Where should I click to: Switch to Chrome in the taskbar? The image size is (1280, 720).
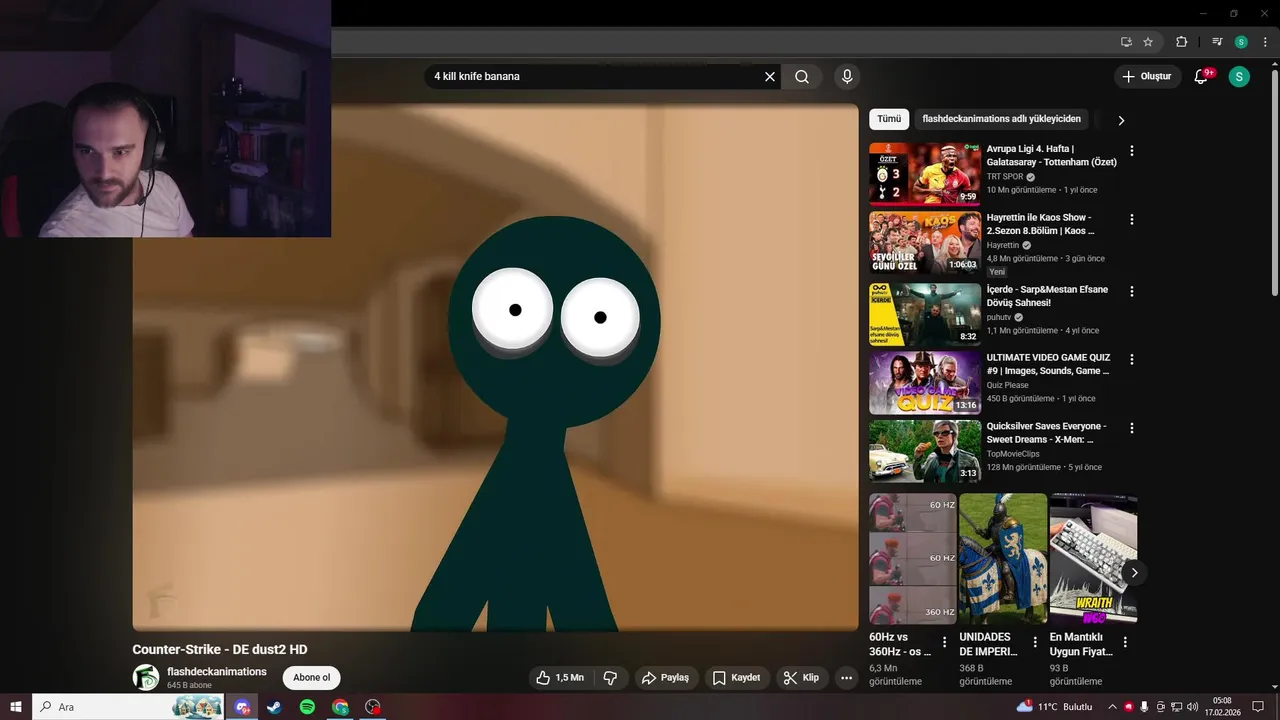[x=340, y=707]
